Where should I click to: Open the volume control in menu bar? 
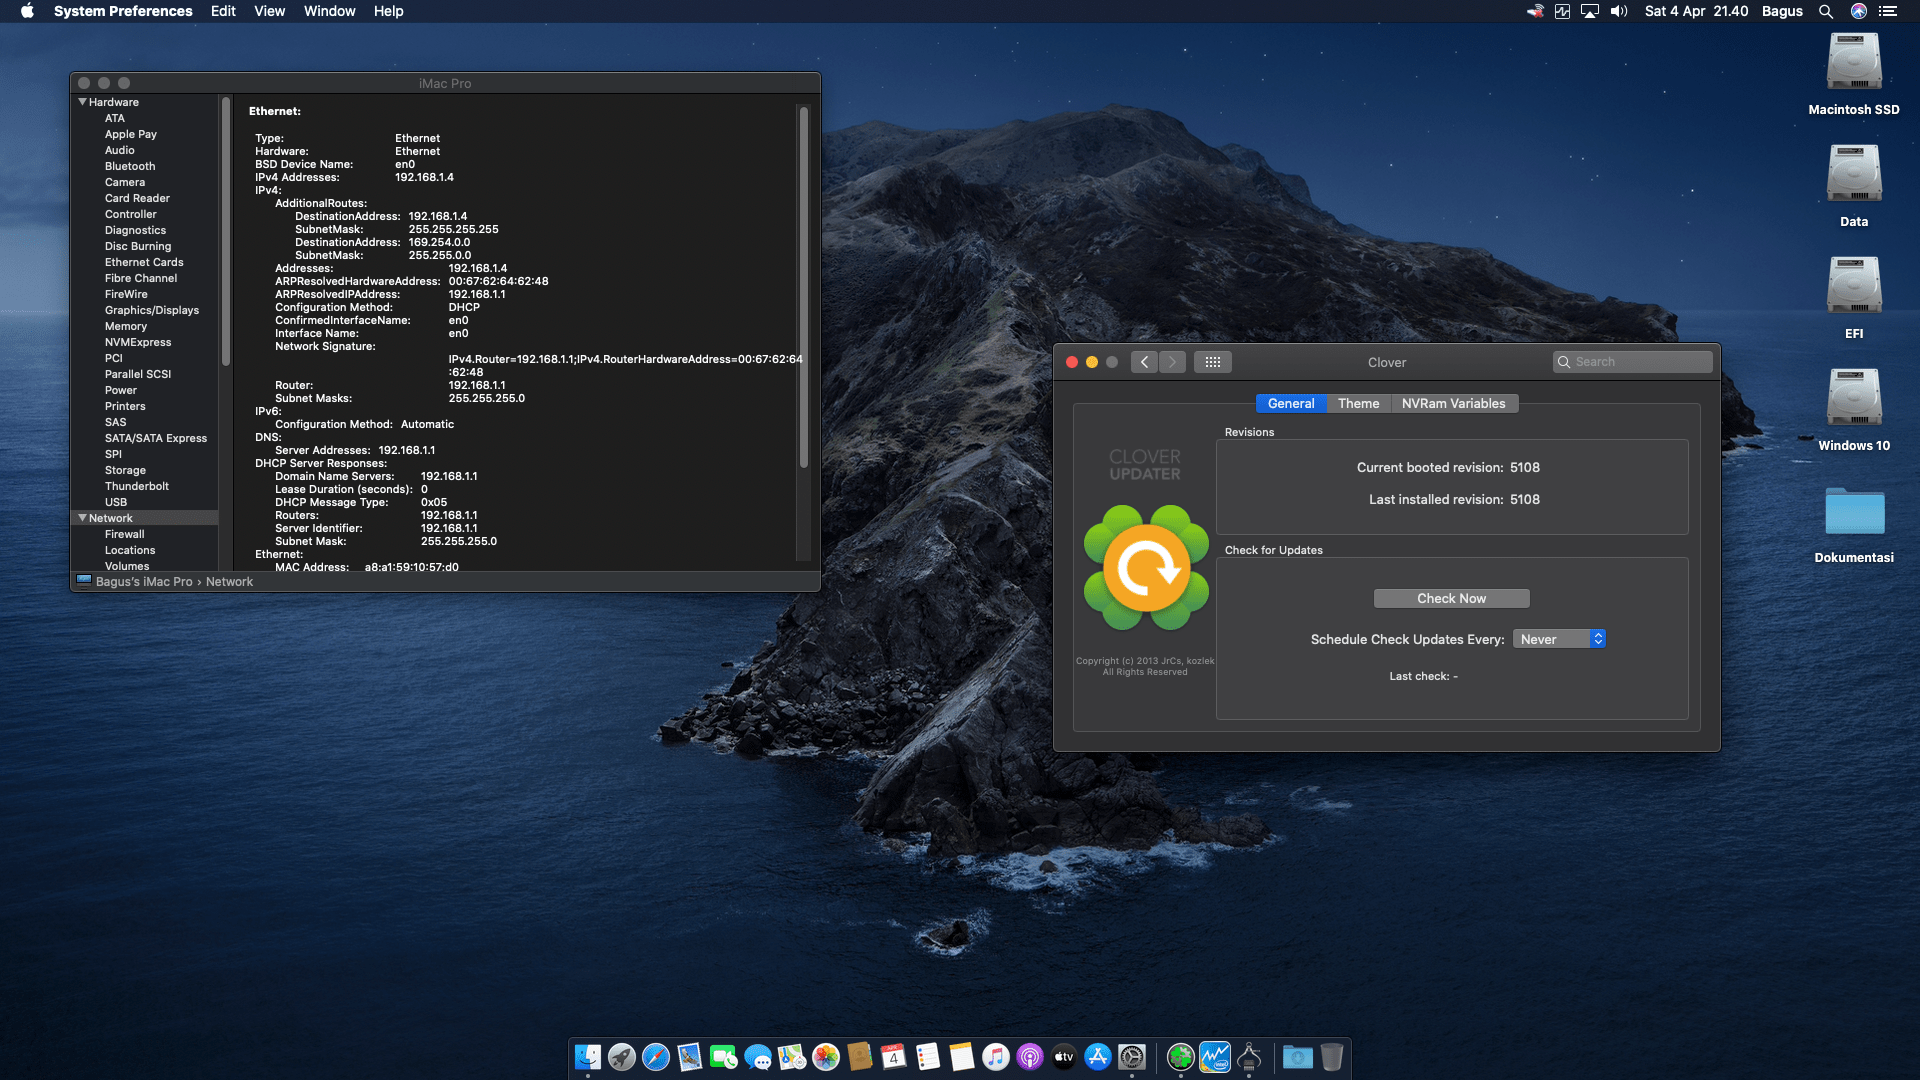click(x=1619, y=11)
